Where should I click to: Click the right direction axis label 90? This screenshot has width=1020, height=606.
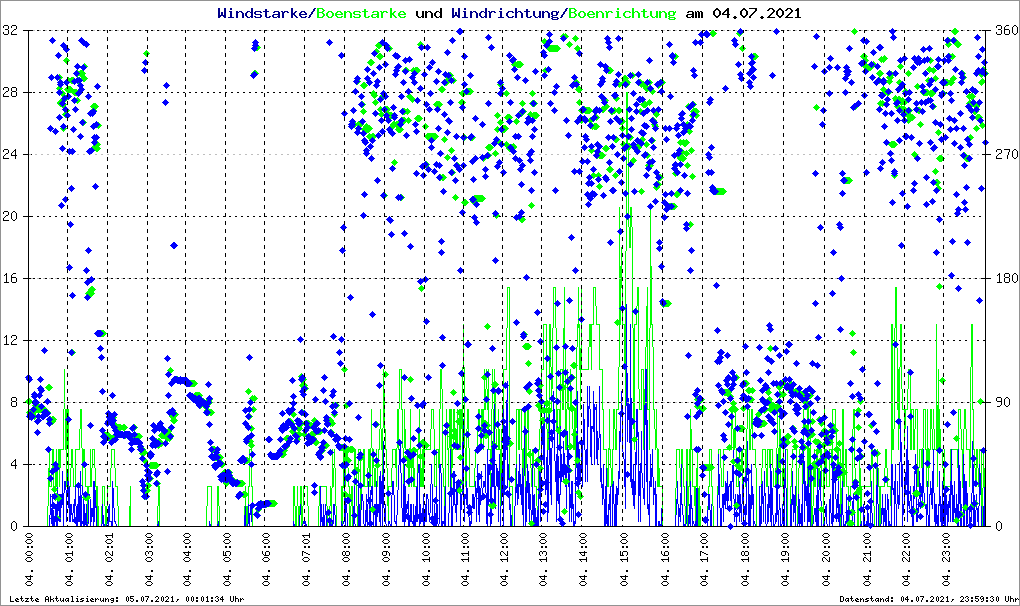point(1004,402)
